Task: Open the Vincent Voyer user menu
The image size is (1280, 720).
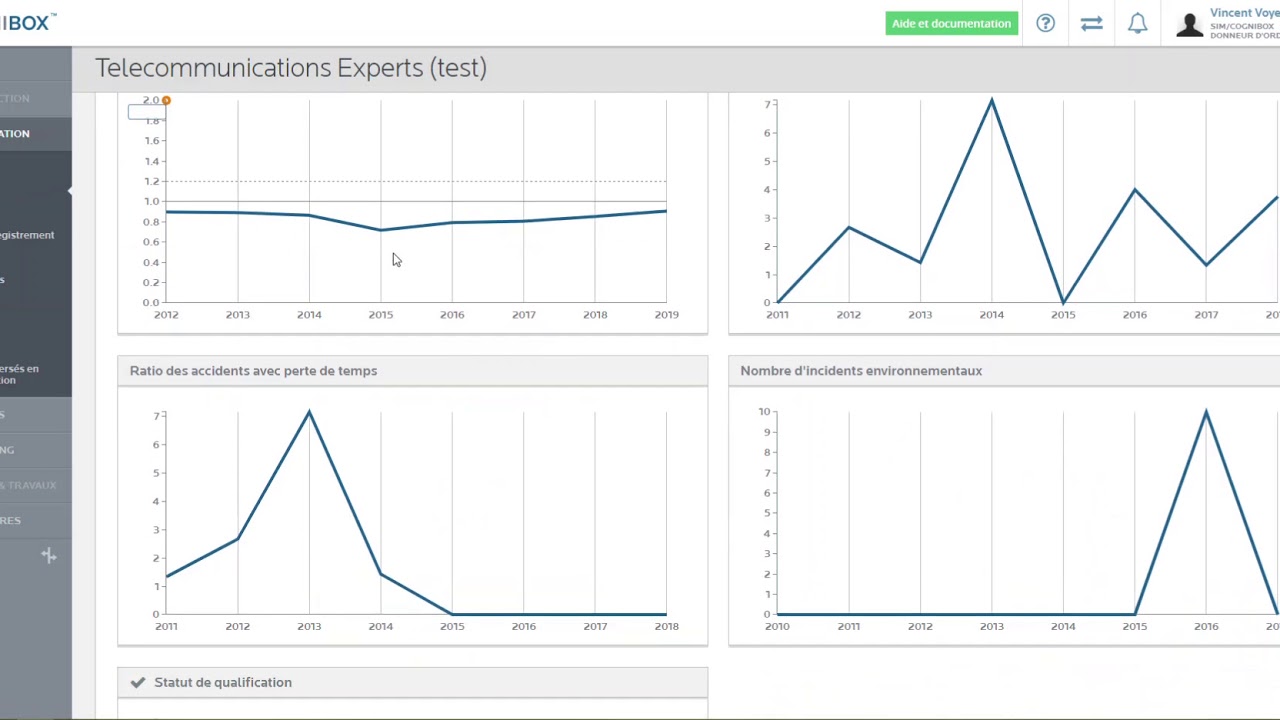Action: pyautogui.click(x=1243, y=23)
